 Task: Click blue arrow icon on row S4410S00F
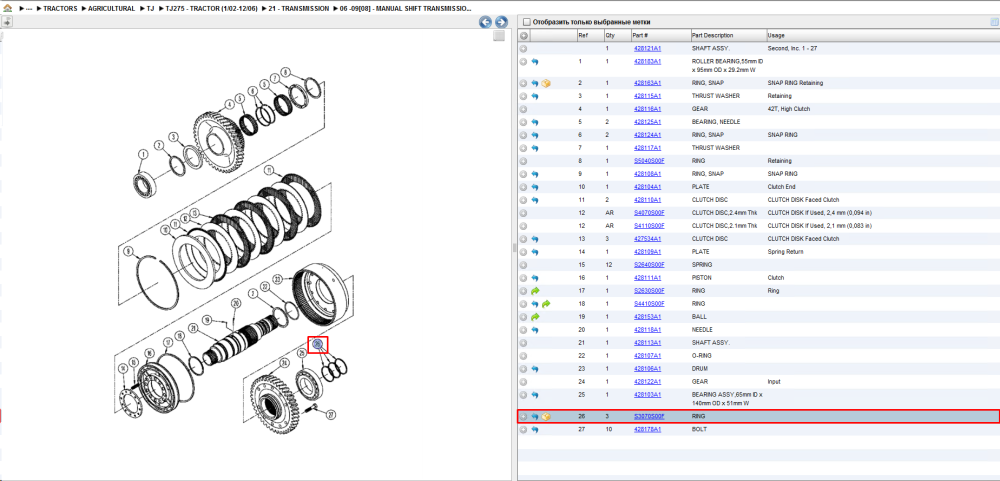tap(534, 304)
